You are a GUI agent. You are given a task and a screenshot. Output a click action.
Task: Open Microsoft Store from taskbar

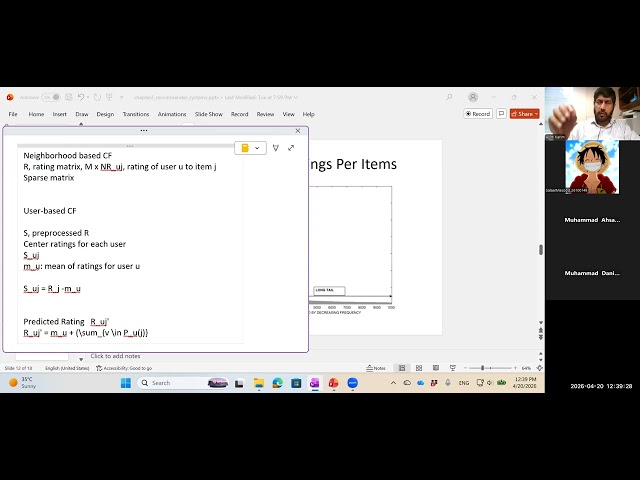pos(296,383)
